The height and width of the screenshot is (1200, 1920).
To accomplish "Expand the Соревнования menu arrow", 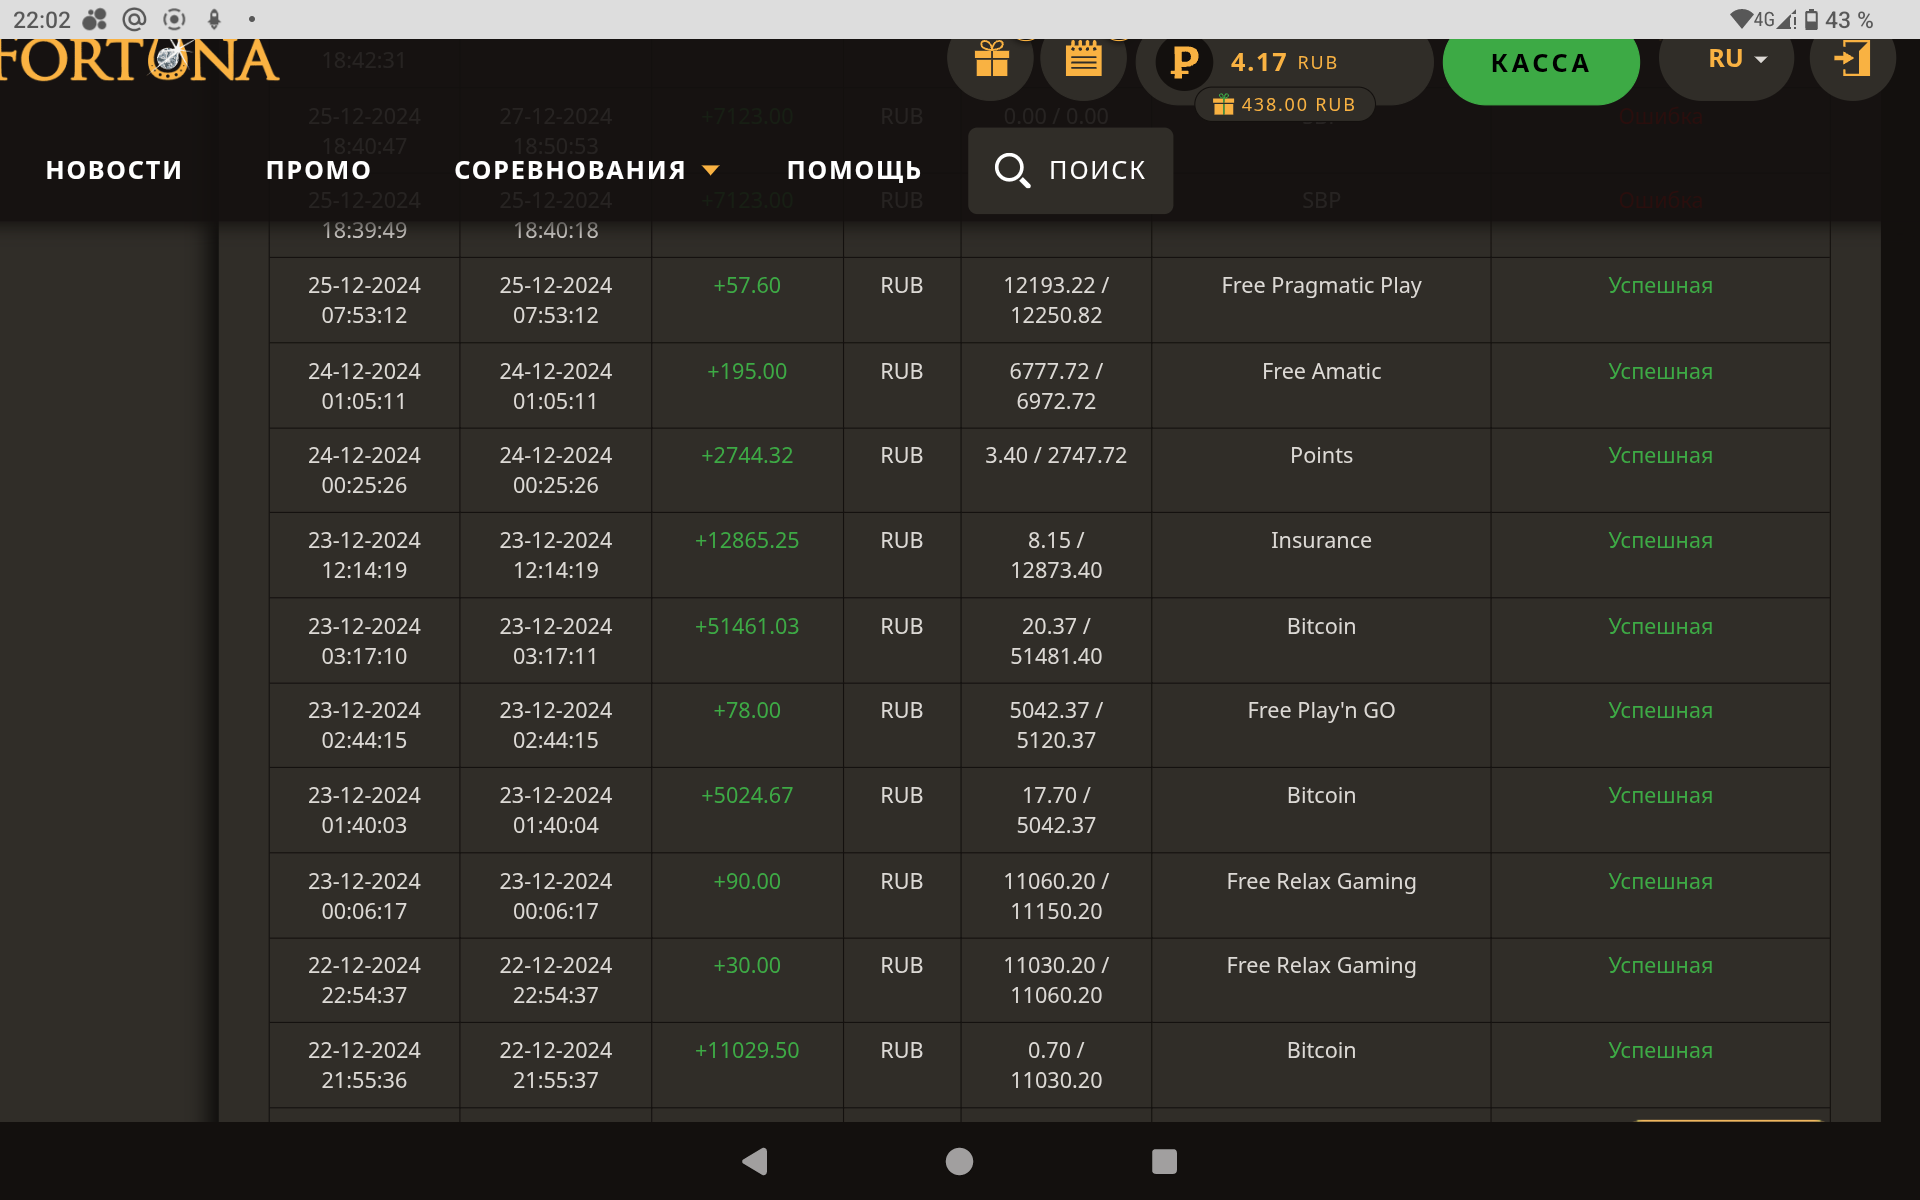I will [711, 171].
